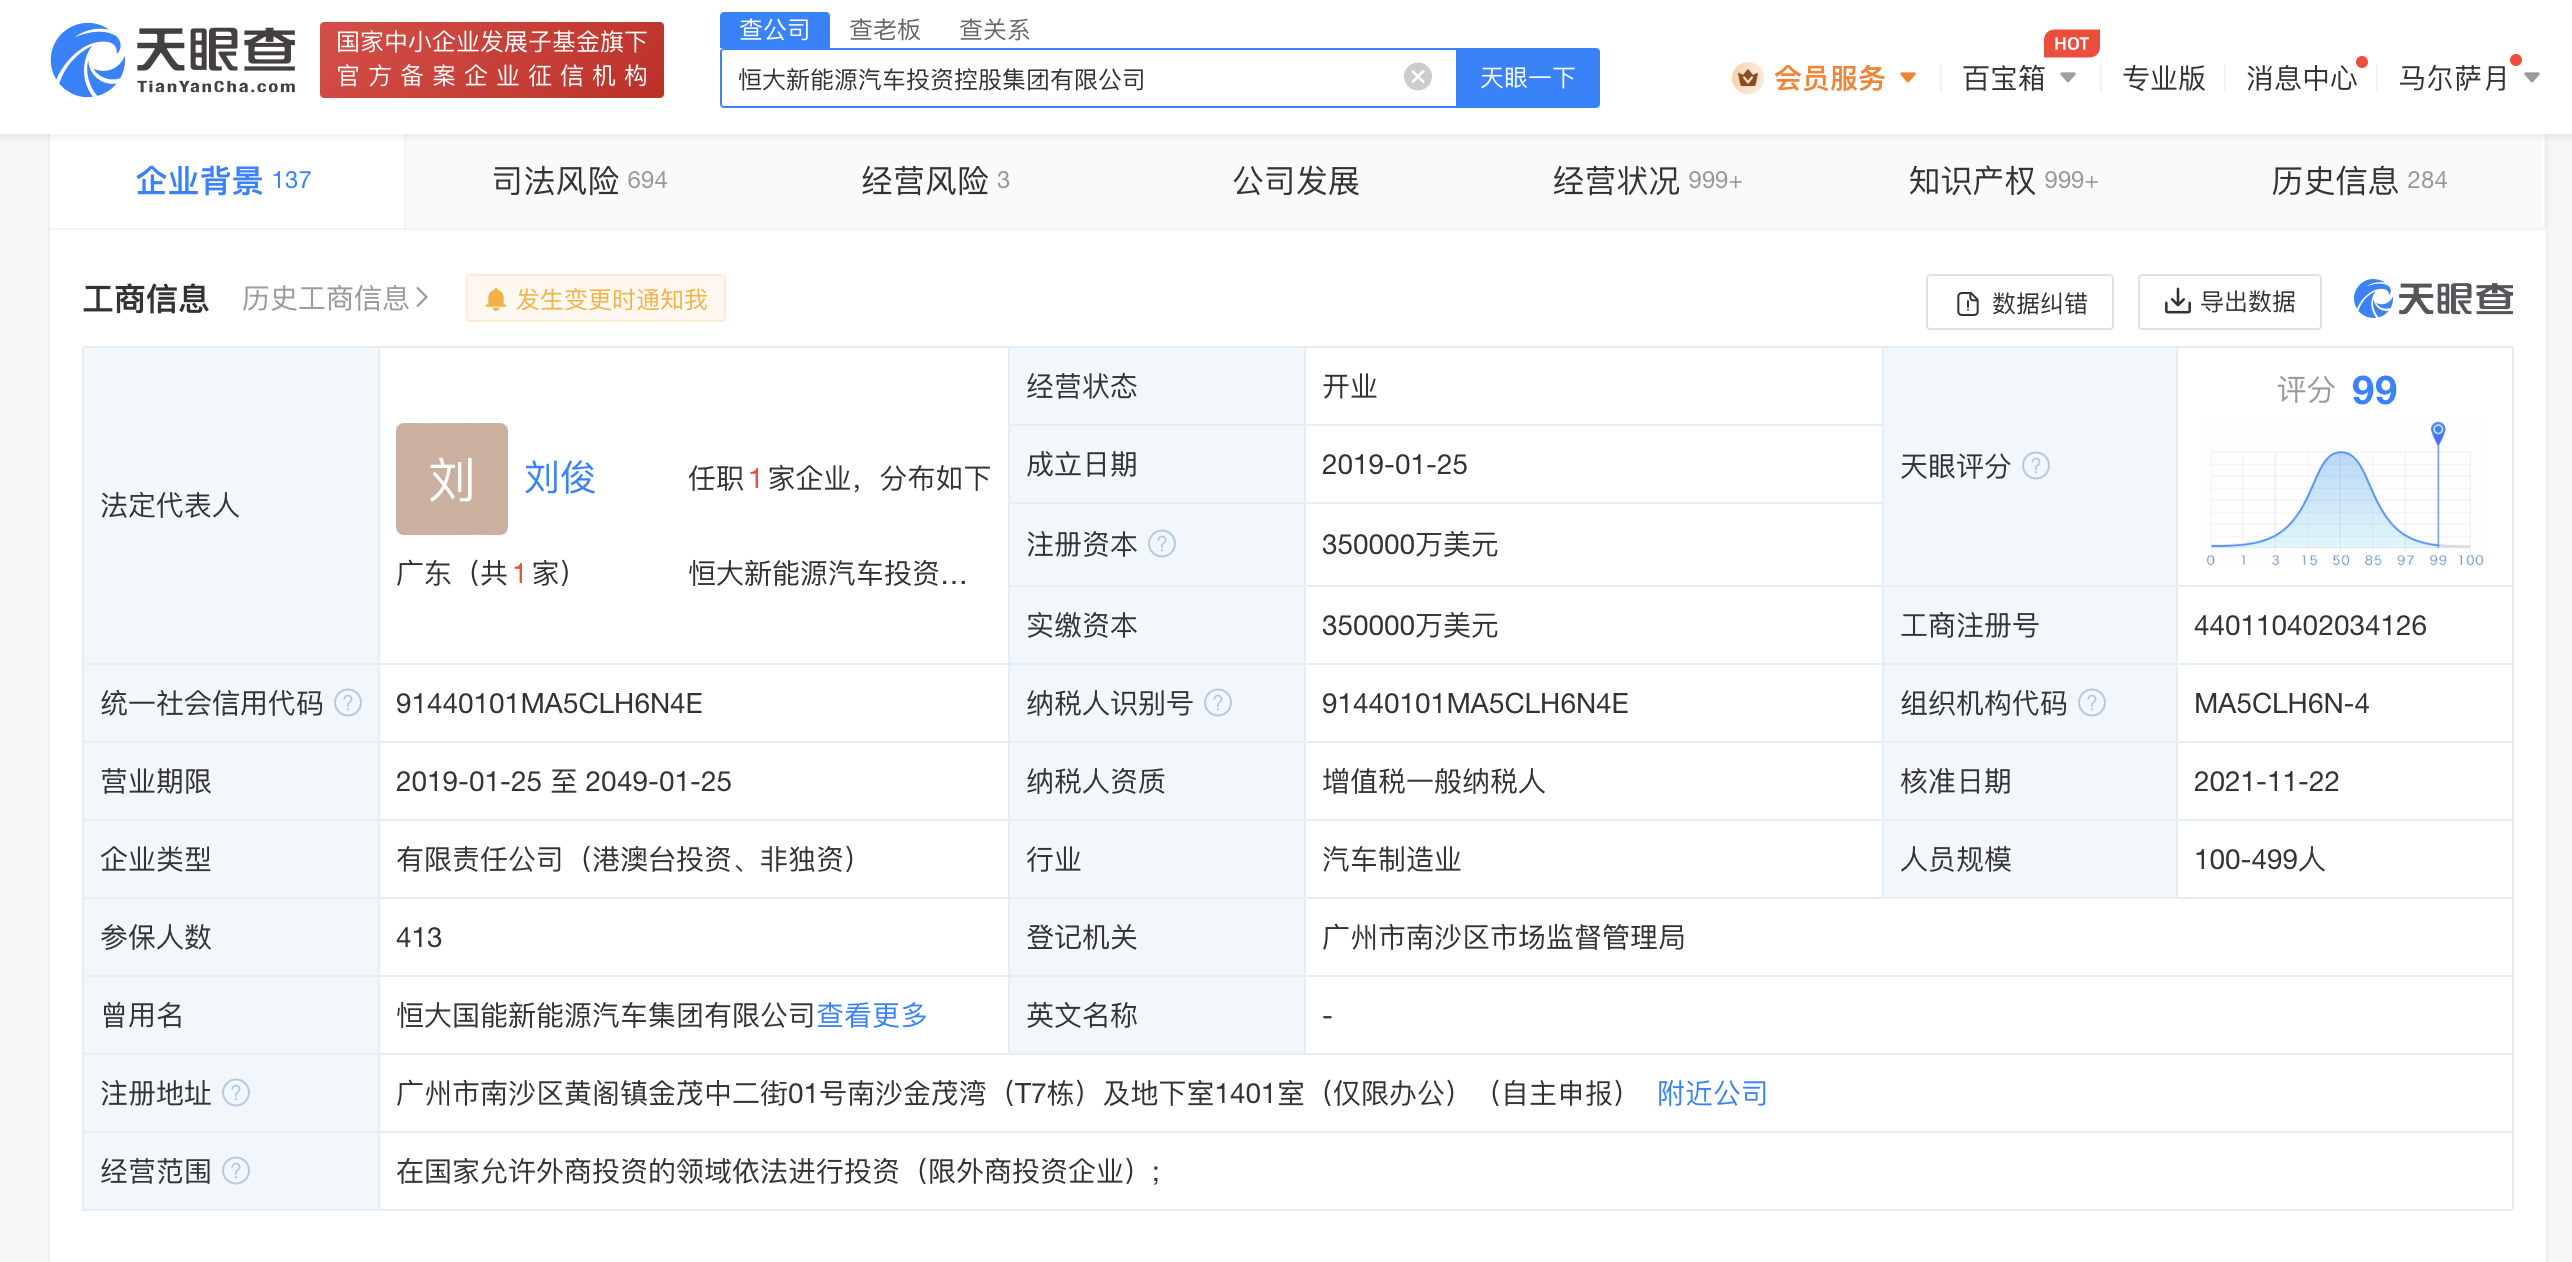
Task: Click the 天眼一下 search button
Action: point(1527,77)
